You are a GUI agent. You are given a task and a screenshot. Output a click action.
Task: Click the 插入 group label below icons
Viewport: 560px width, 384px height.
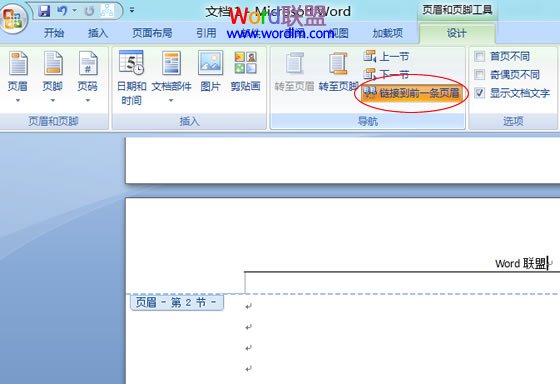coord(189,121)
